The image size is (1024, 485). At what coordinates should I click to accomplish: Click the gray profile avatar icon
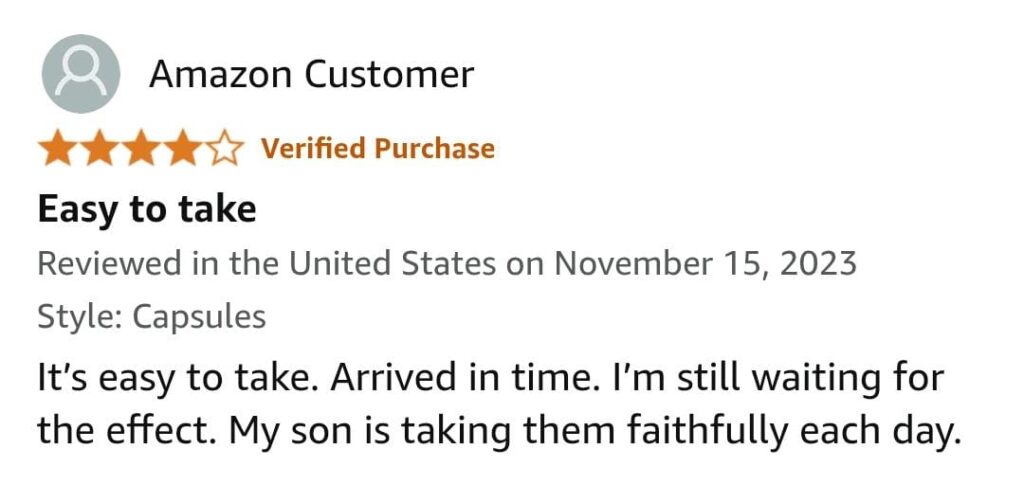click(80, 74)
